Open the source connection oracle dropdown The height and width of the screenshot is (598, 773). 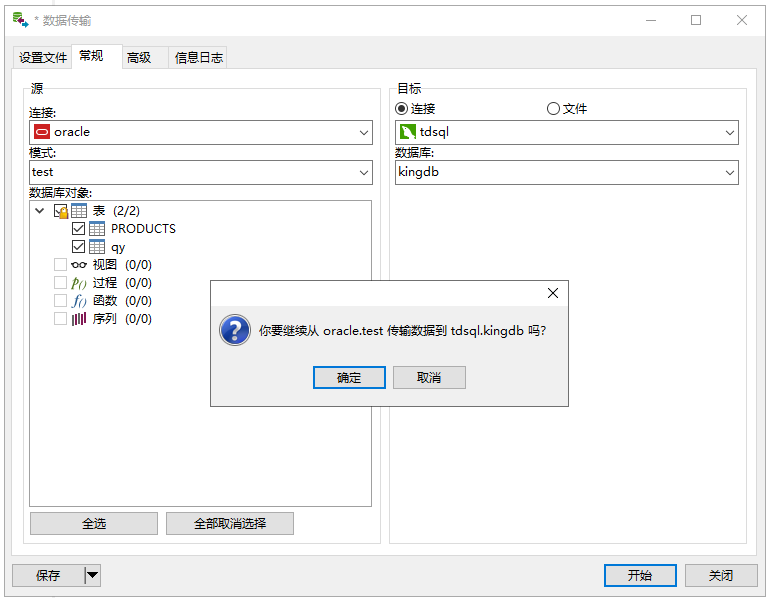pos(364,133)
